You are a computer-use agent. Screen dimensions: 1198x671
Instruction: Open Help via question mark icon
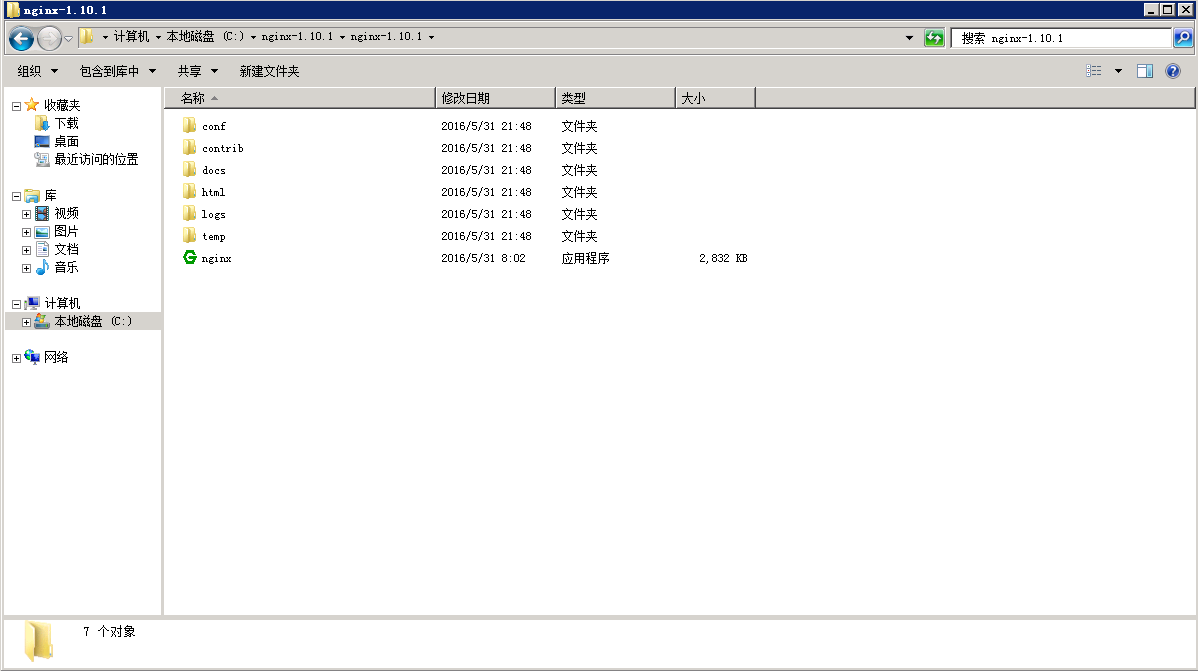click(x=1173, y=71)
